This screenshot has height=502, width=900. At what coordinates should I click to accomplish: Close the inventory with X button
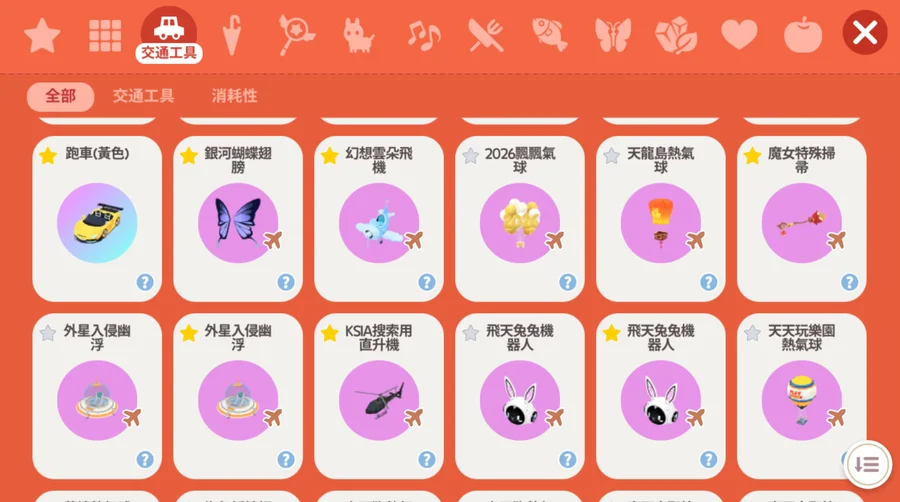pos(865,33)
